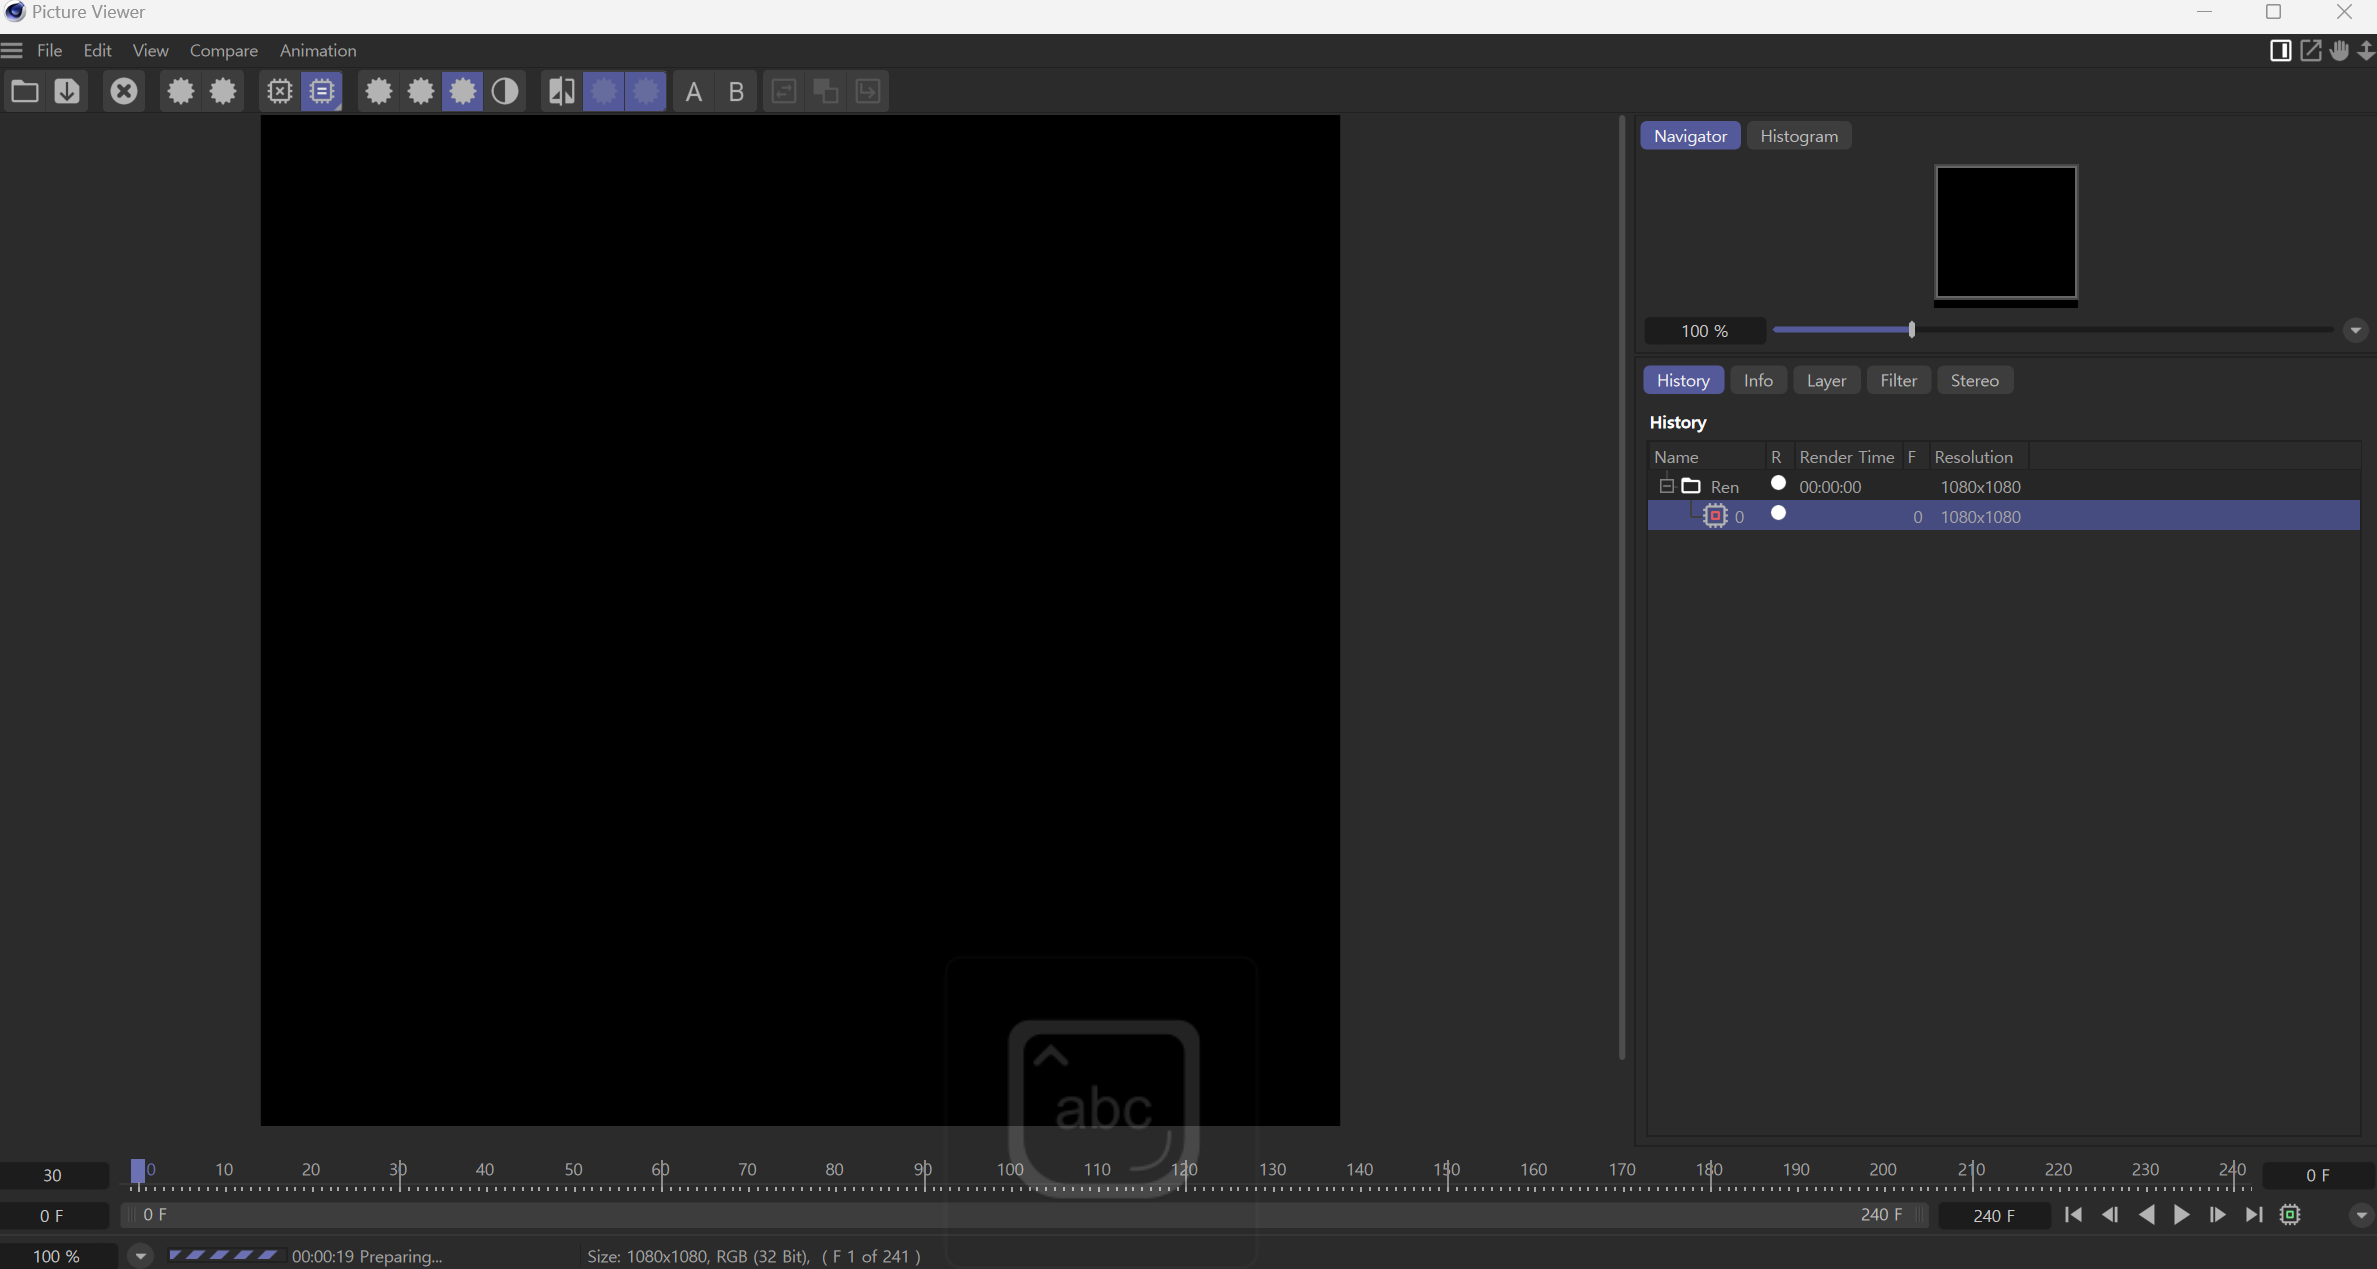Toggle the R dot for the Ren folder
The width and height of the screenshot is (2377, 1269).
click(x=1778, y=484)
